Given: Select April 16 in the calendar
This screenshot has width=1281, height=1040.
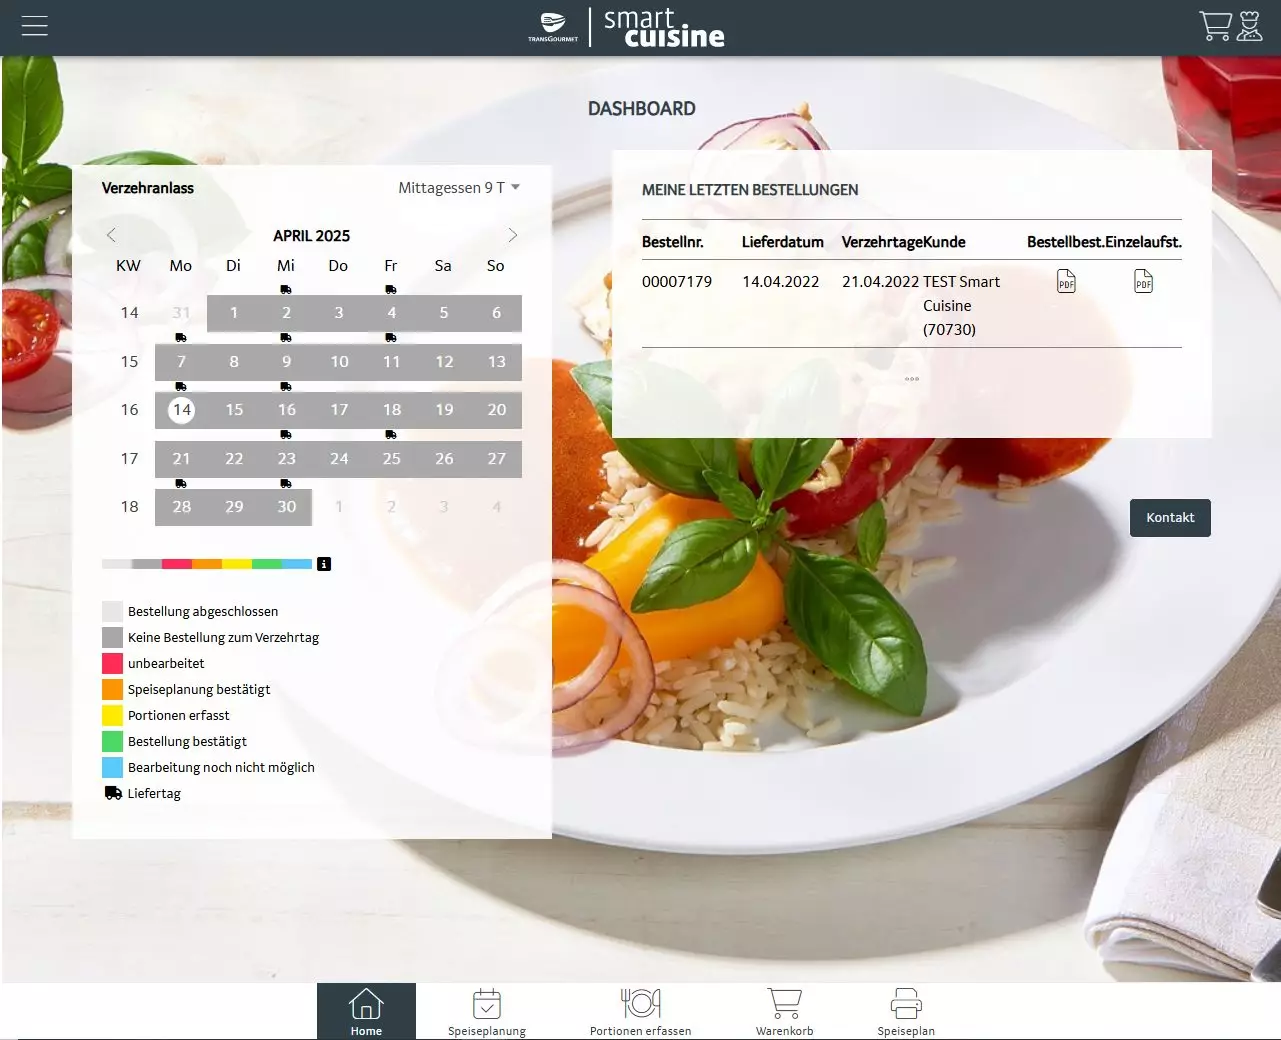Looking at the screenshot, I should 287,410.
